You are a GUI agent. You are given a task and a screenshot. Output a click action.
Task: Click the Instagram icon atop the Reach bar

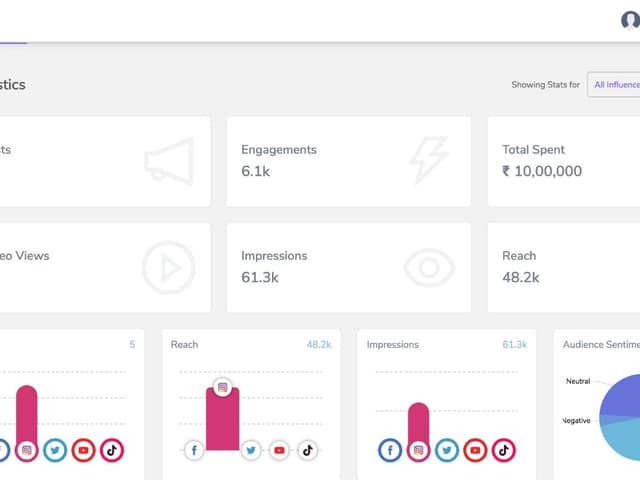click(223, 387)
